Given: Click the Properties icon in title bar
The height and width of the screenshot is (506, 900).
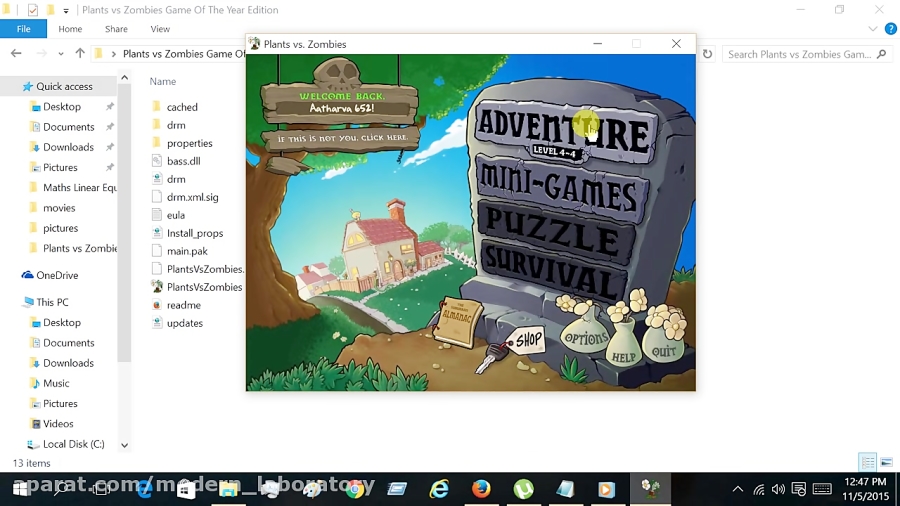Looking at the screenshot, I should pos(33,10).
